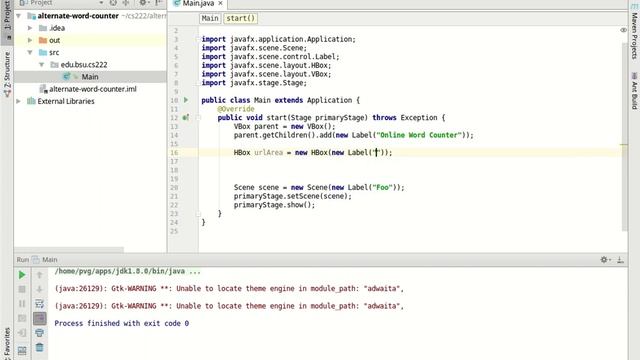The width and height of the screenshot is (640, 360).
Task: Open Ant Build side tab
Action: pos(634,91)
